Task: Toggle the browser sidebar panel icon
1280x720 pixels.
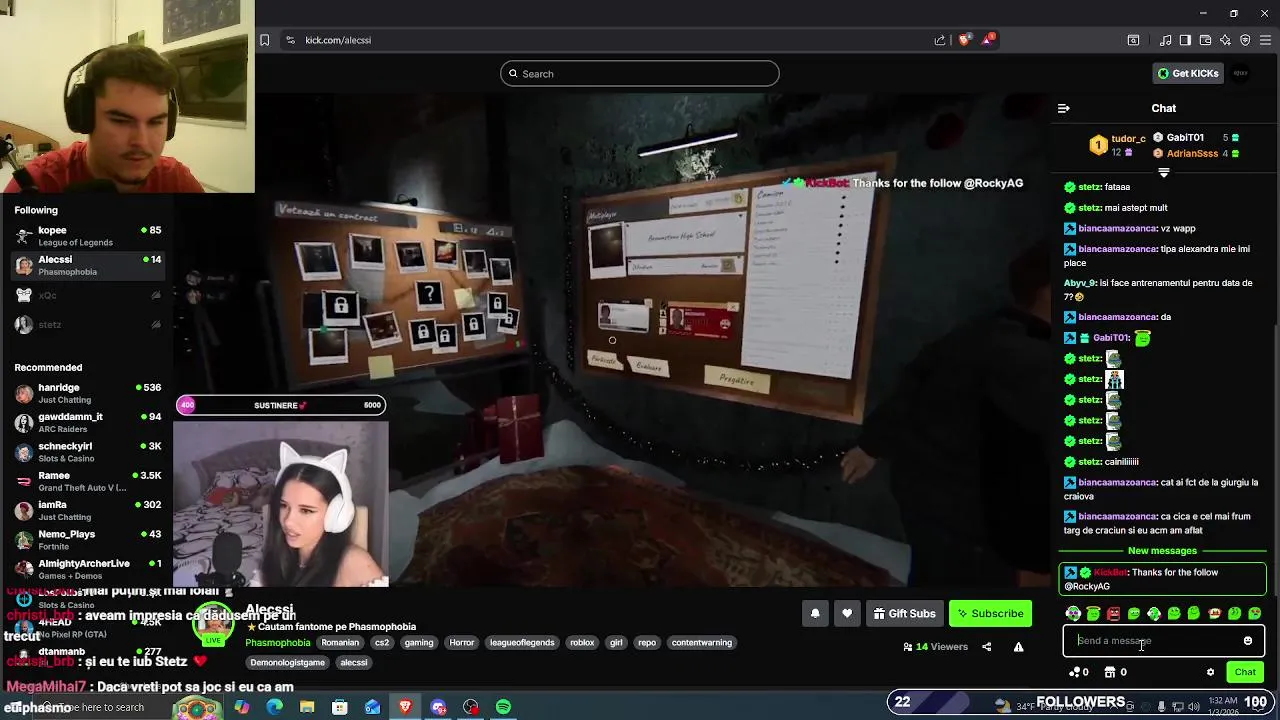Action: (x=1185, y=40)
